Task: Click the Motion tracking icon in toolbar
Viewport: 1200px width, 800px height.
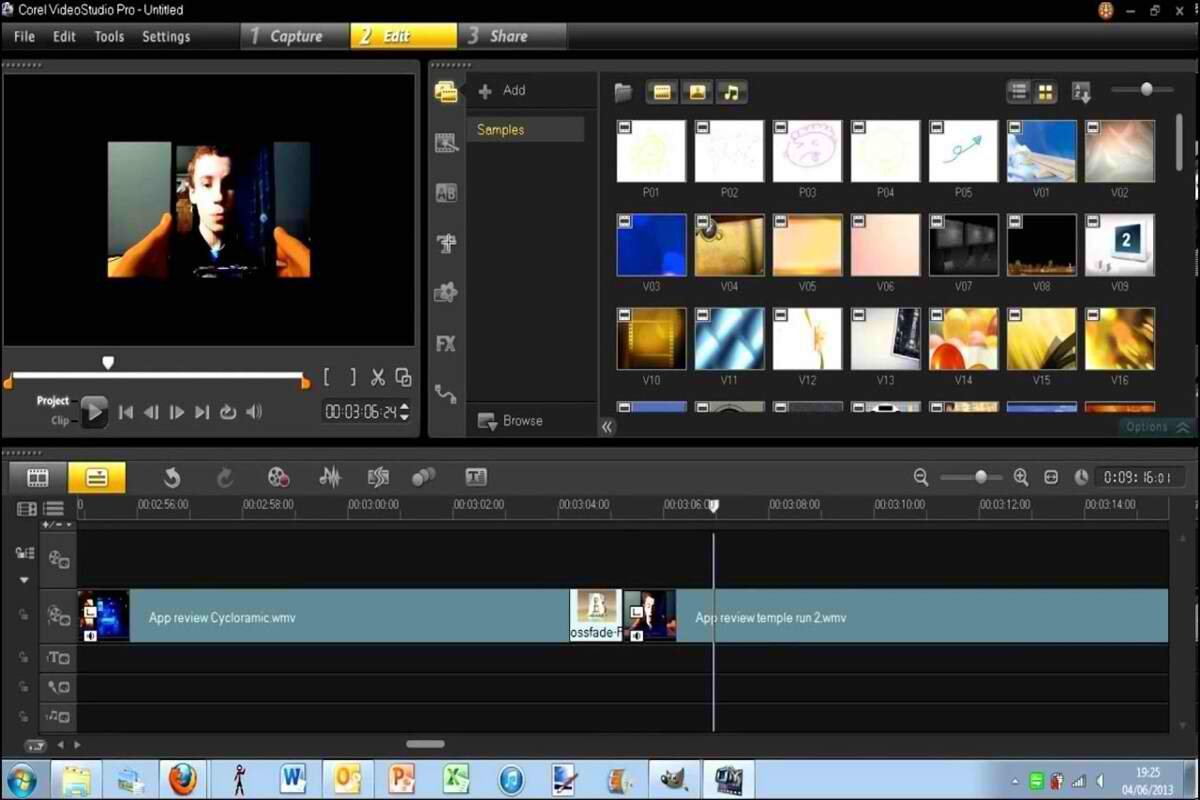Action: [424, 477]
